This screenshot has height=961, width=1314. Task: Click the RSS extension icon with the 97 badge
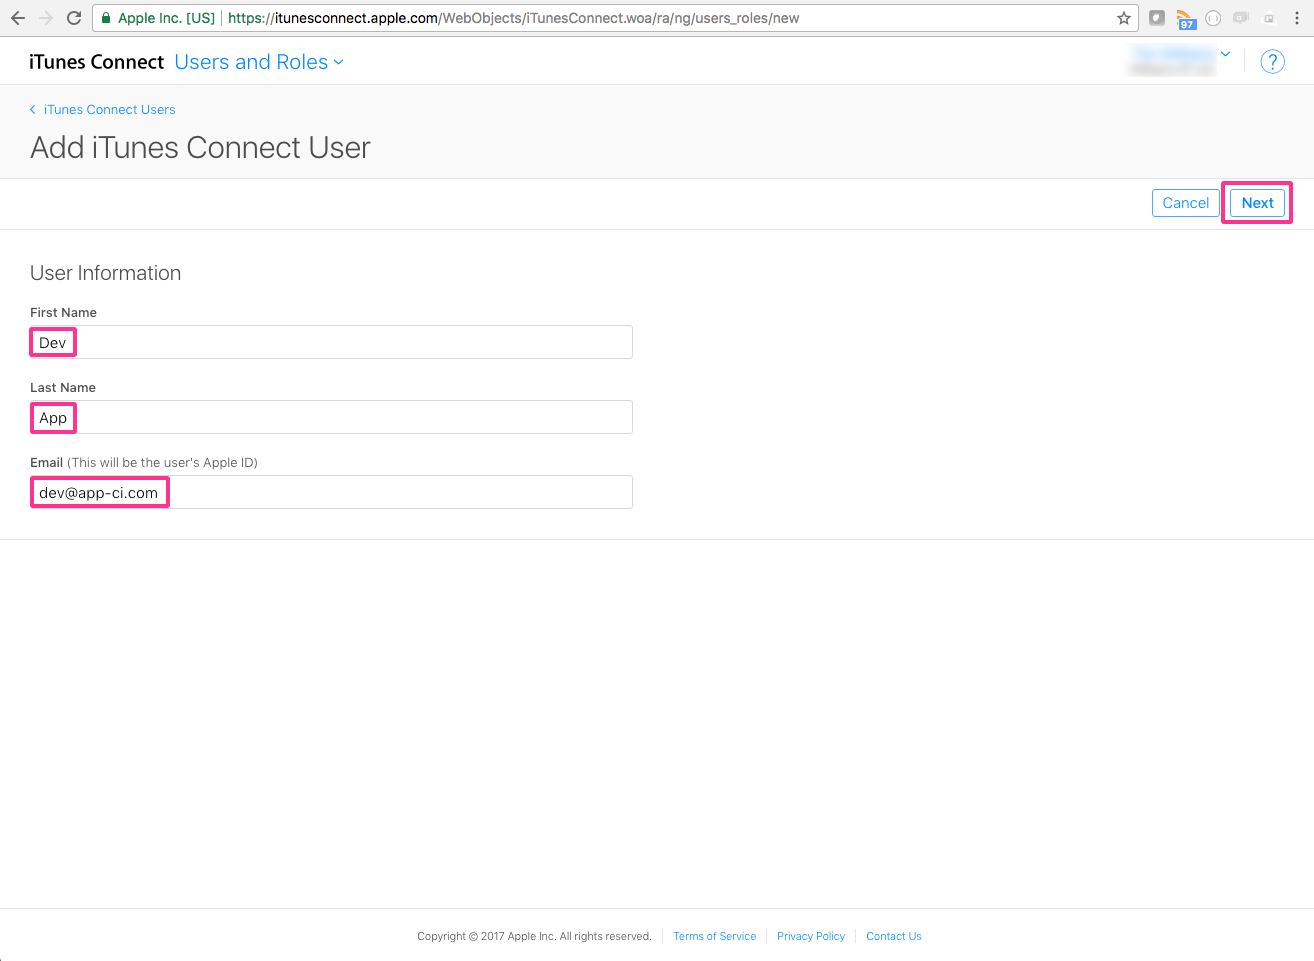pyautogui.click(x=1185, y=18)
